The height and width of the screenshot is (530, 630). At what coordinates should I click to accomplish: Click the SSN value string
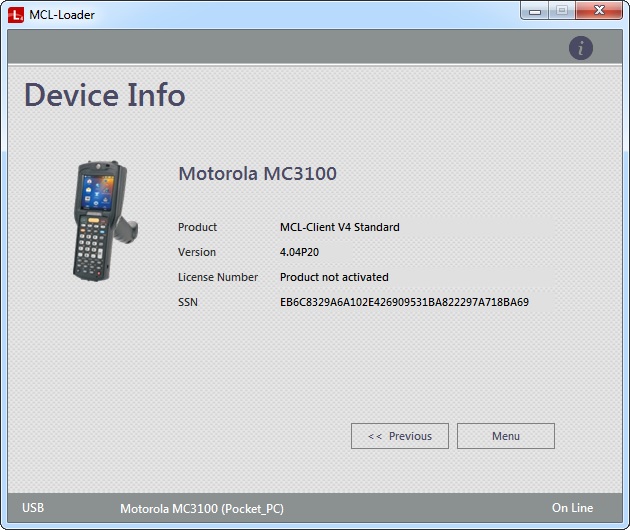[404, 302]
